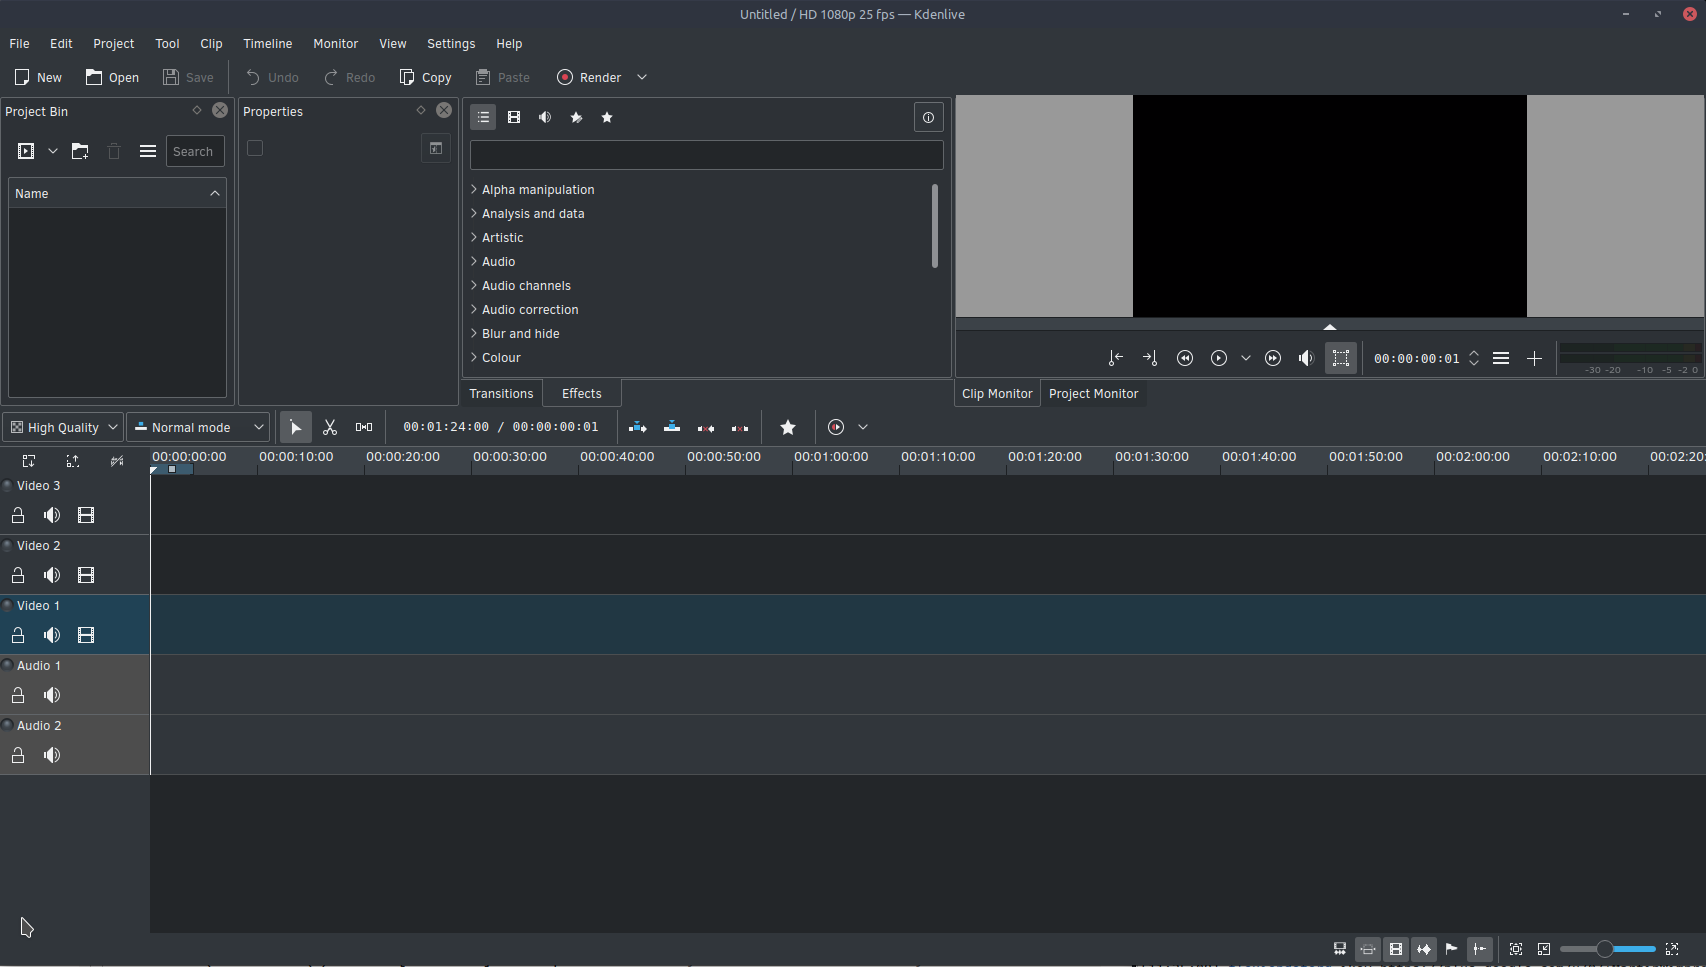Toggle snapping button in status bar
1706x967 pixels.
click(1480, 949)
